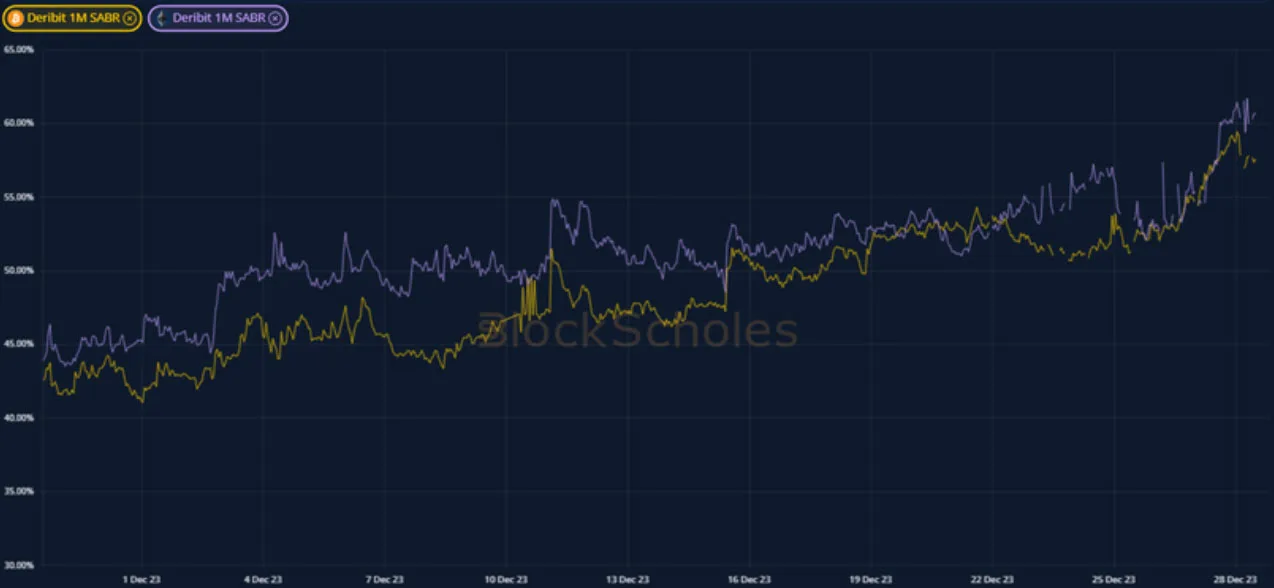Click the 25 Dec 23 date label
The width and height of the screenshot is (1274, 588).
pos(1113,579)
